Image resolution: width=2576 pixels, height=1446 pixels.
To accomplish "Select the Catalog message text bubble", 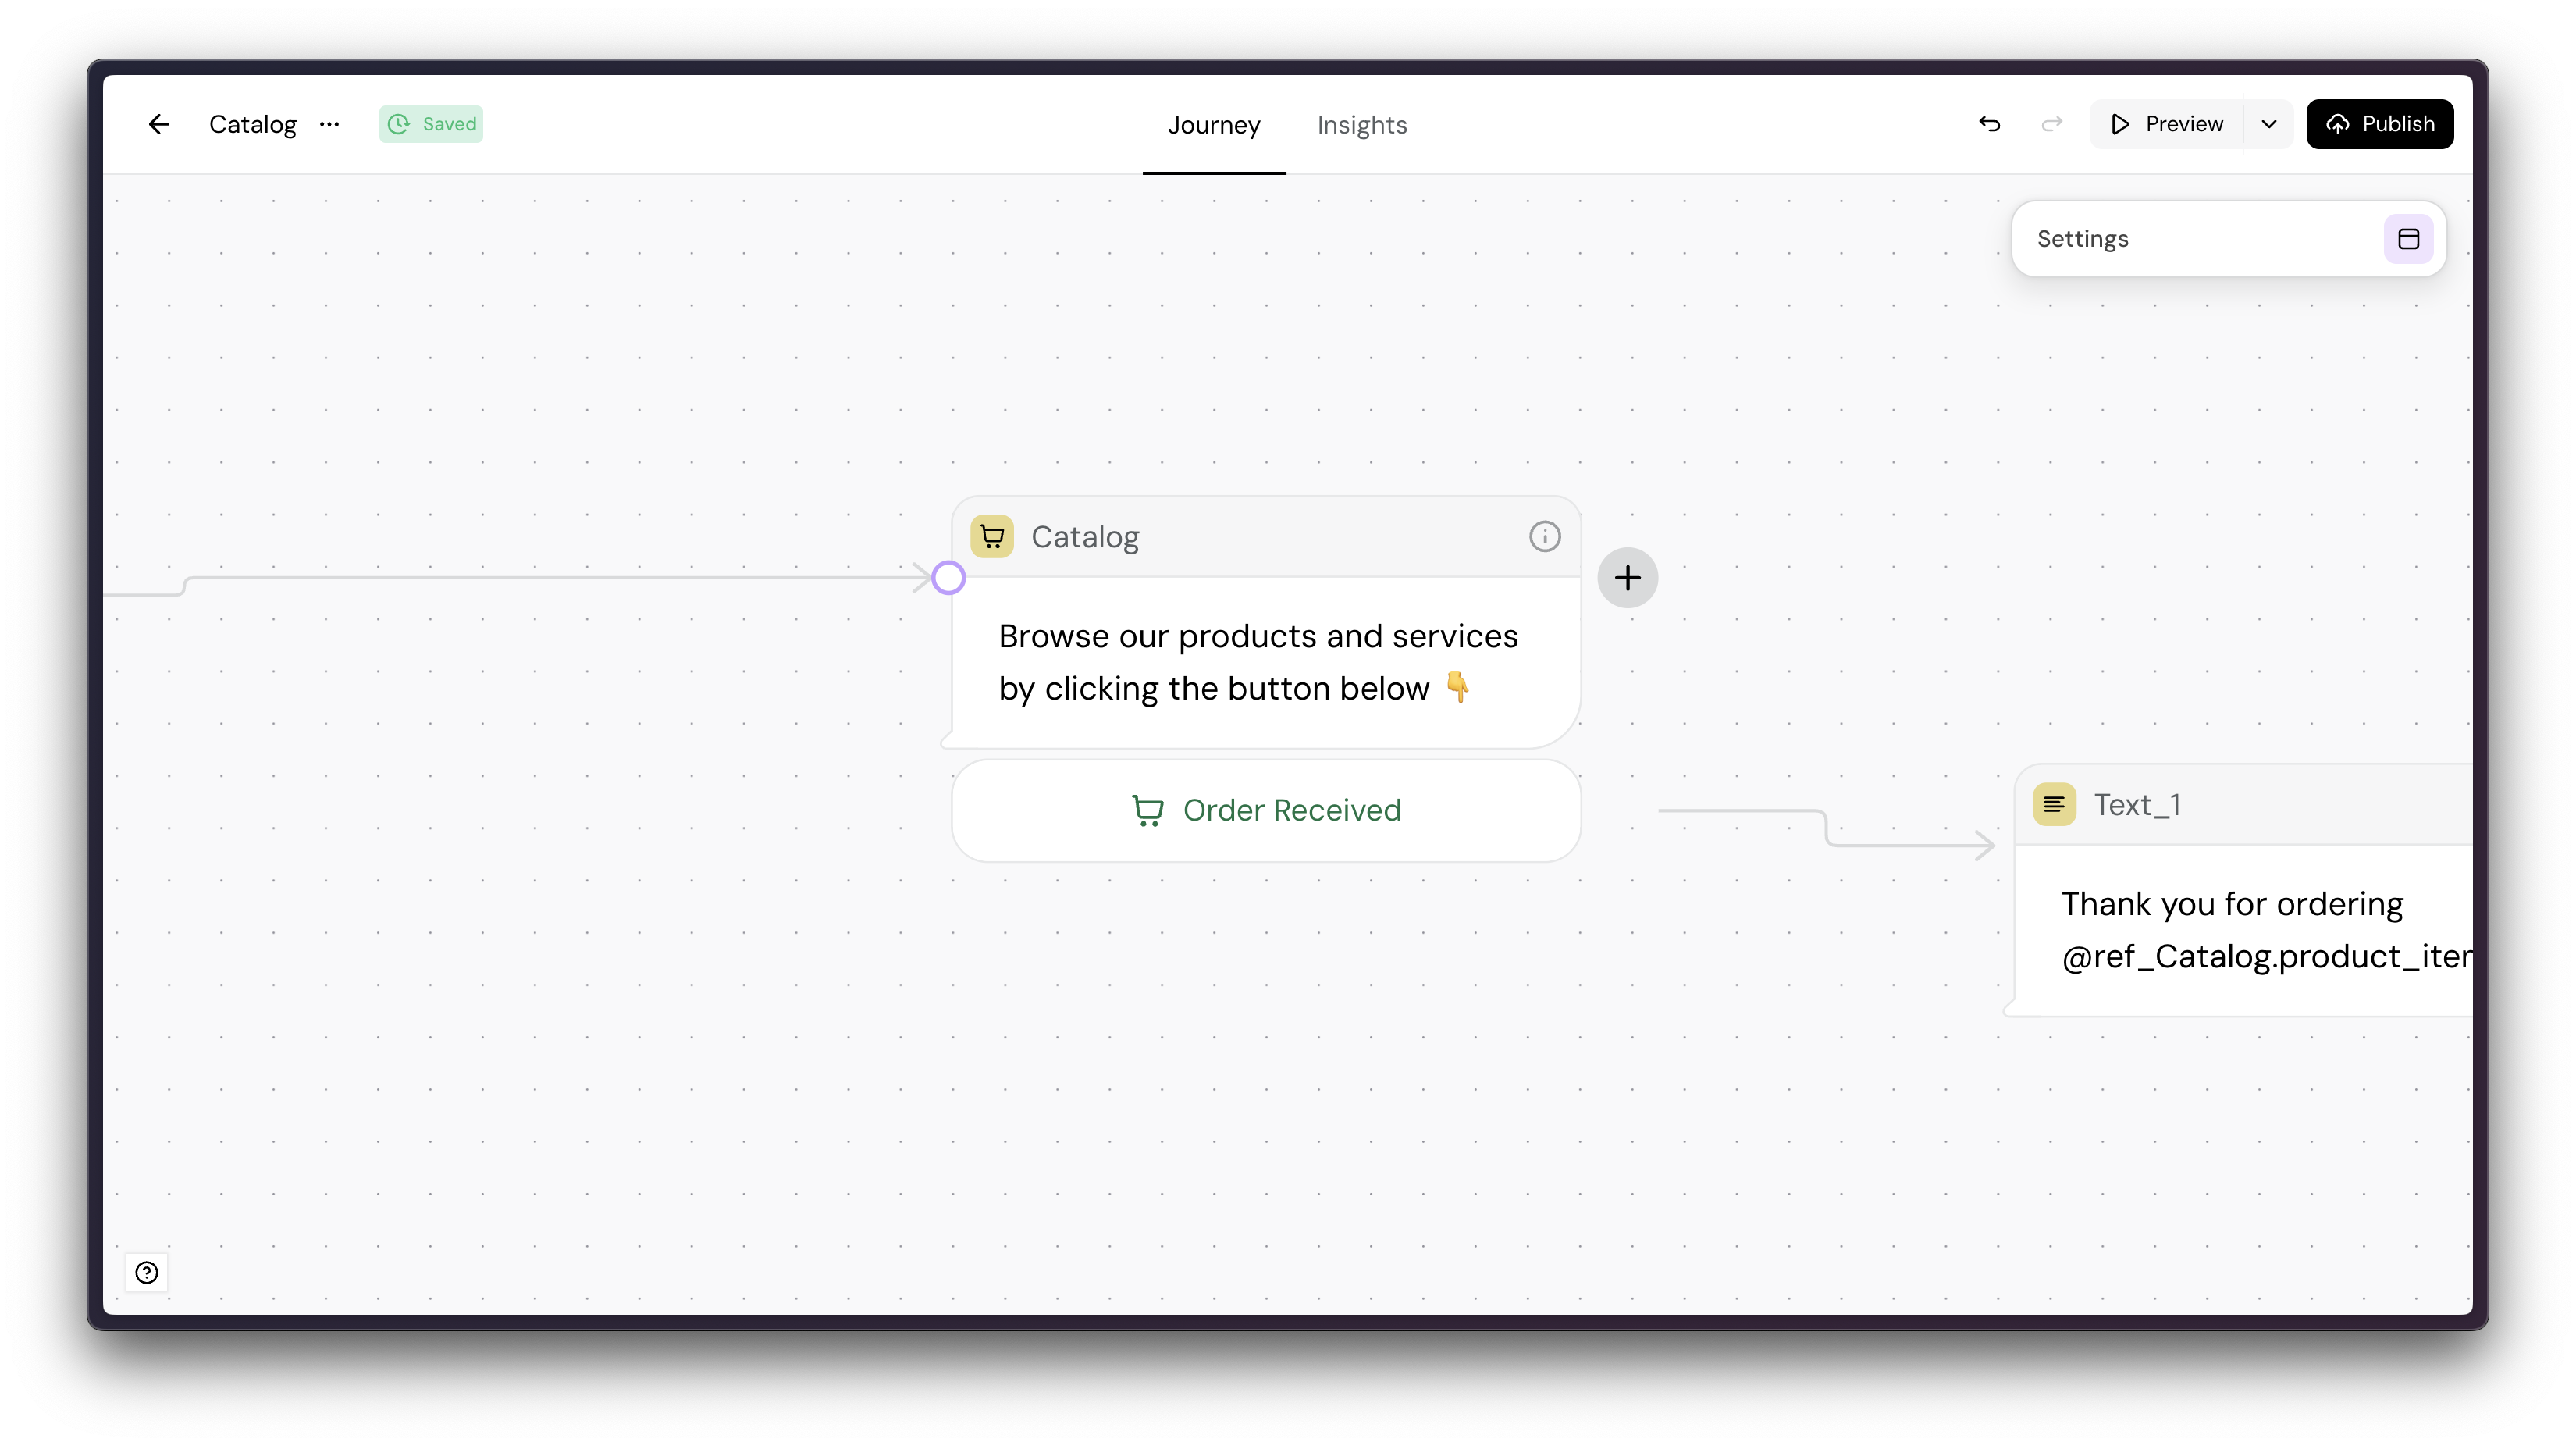I will tap(1258, 662).
